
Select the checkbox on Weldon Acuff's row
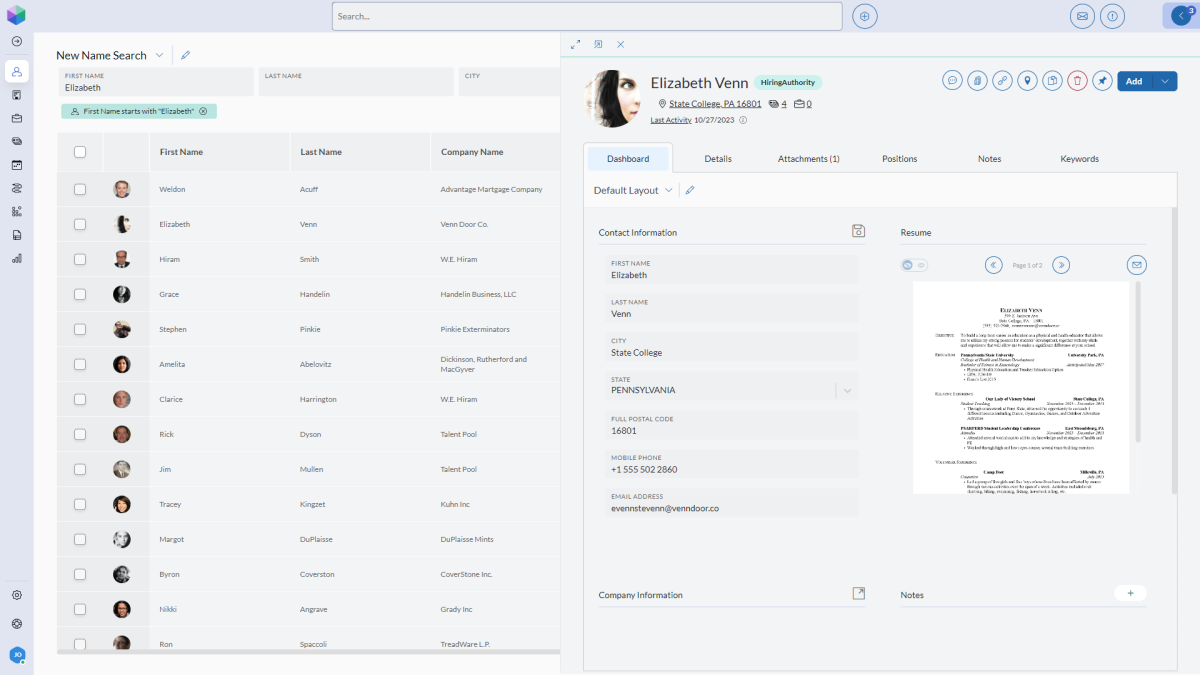80,189
